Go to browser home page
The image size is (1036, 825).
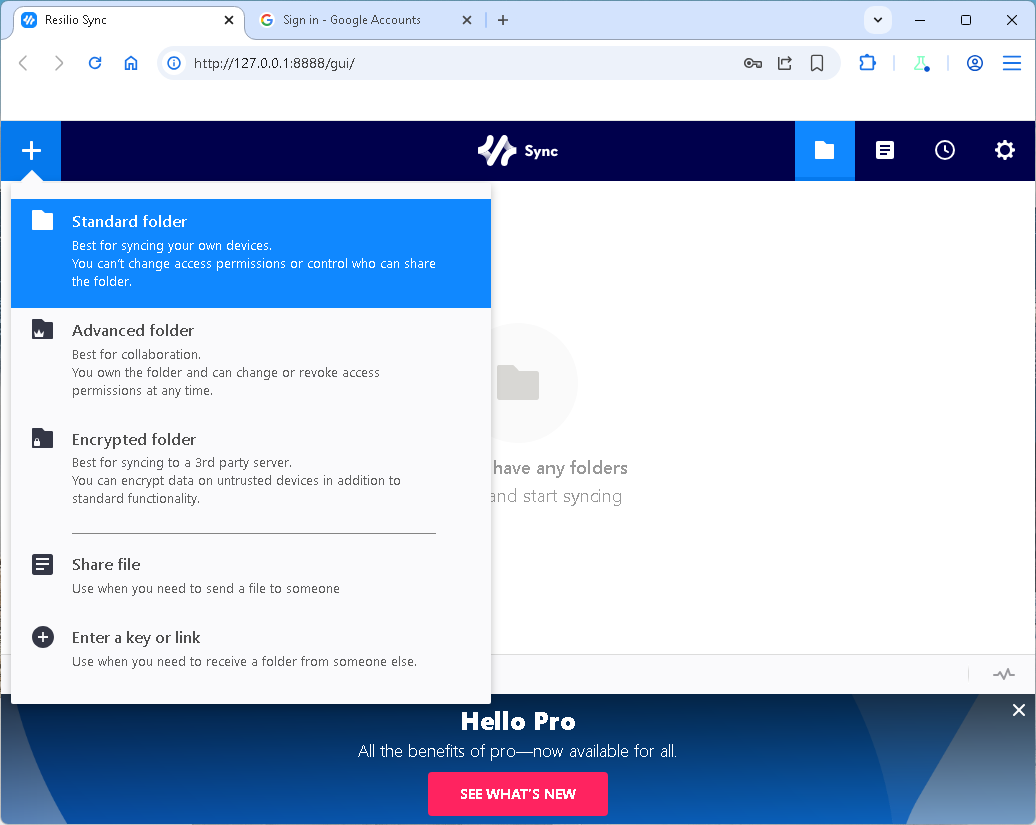(x=131, y=63)
